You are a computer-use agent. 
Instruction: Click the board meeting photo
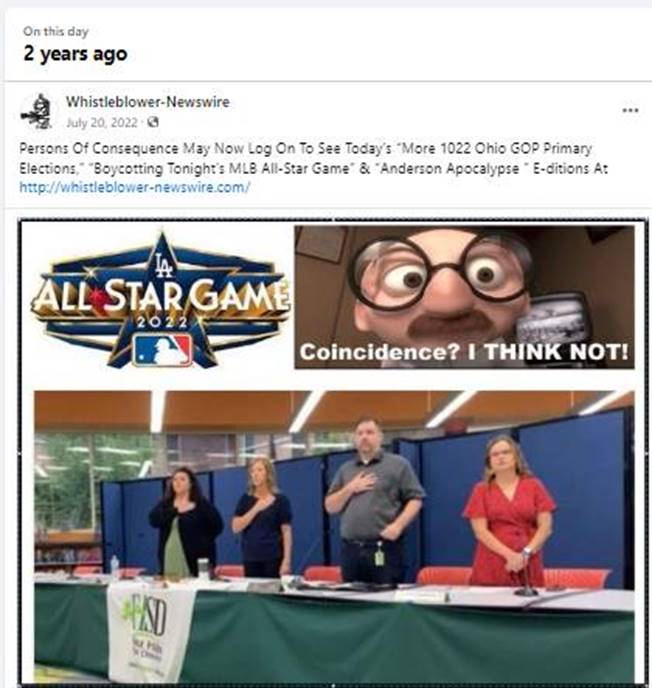[334, 537]
